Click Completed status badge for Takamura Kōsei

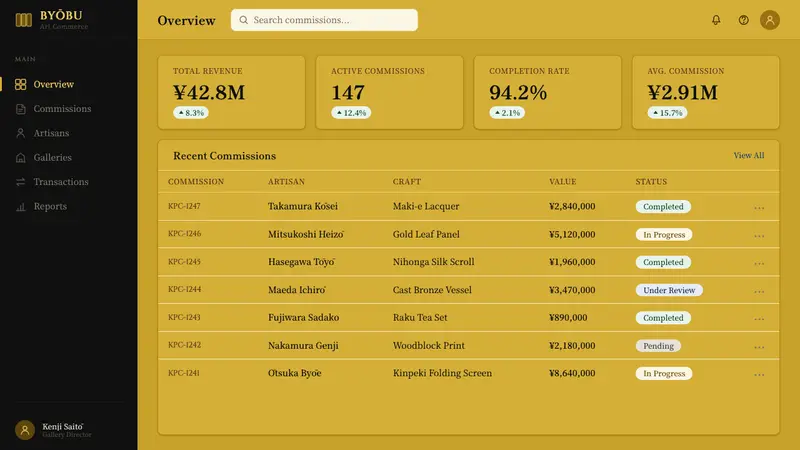click(663, 207)
